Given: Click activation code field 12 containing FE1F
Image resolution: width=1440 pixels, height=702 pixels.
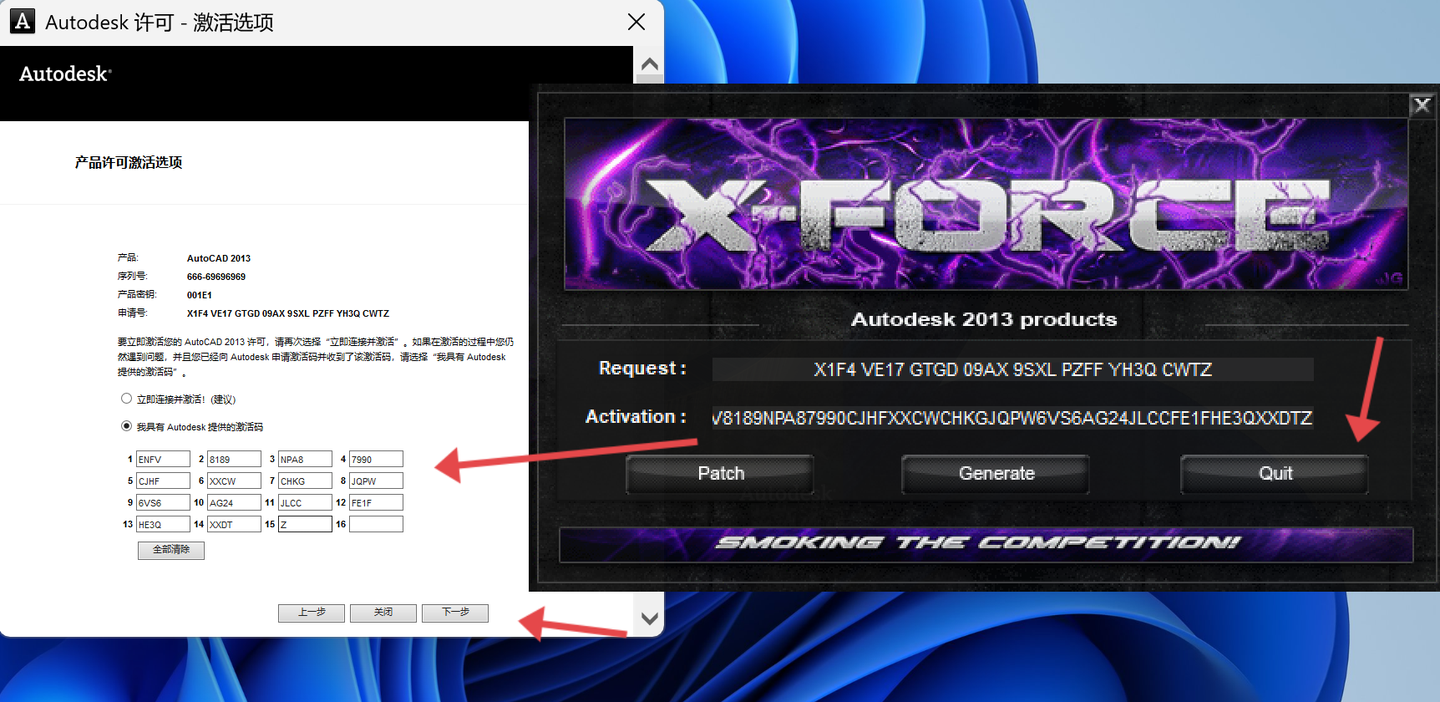Looking at the screenshot, I should point(376,503).
